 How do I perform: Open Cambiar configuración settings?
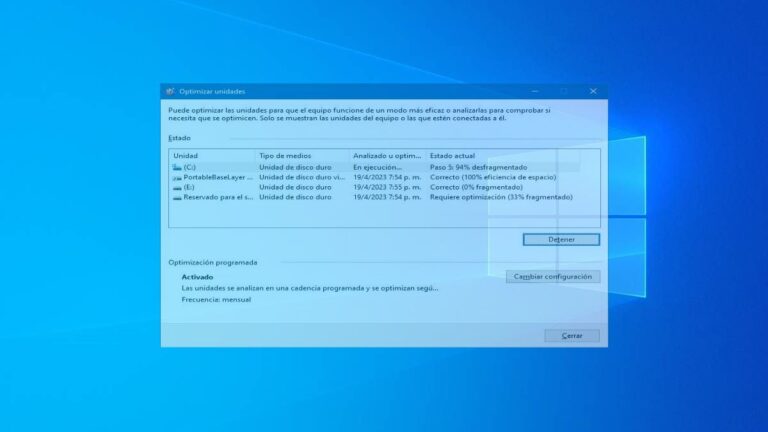tap(553, 277)
